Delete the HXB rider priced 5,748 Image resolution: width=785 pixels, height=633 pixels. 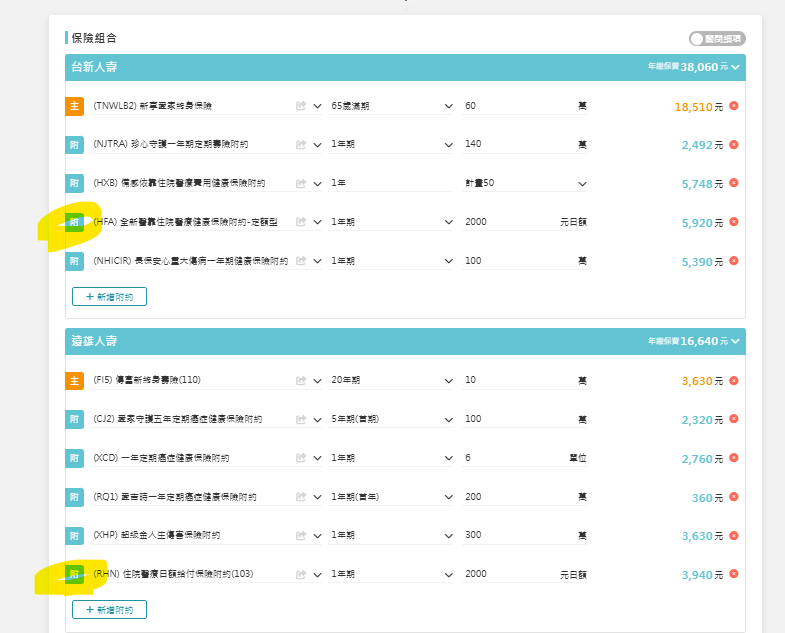[733, 183]
